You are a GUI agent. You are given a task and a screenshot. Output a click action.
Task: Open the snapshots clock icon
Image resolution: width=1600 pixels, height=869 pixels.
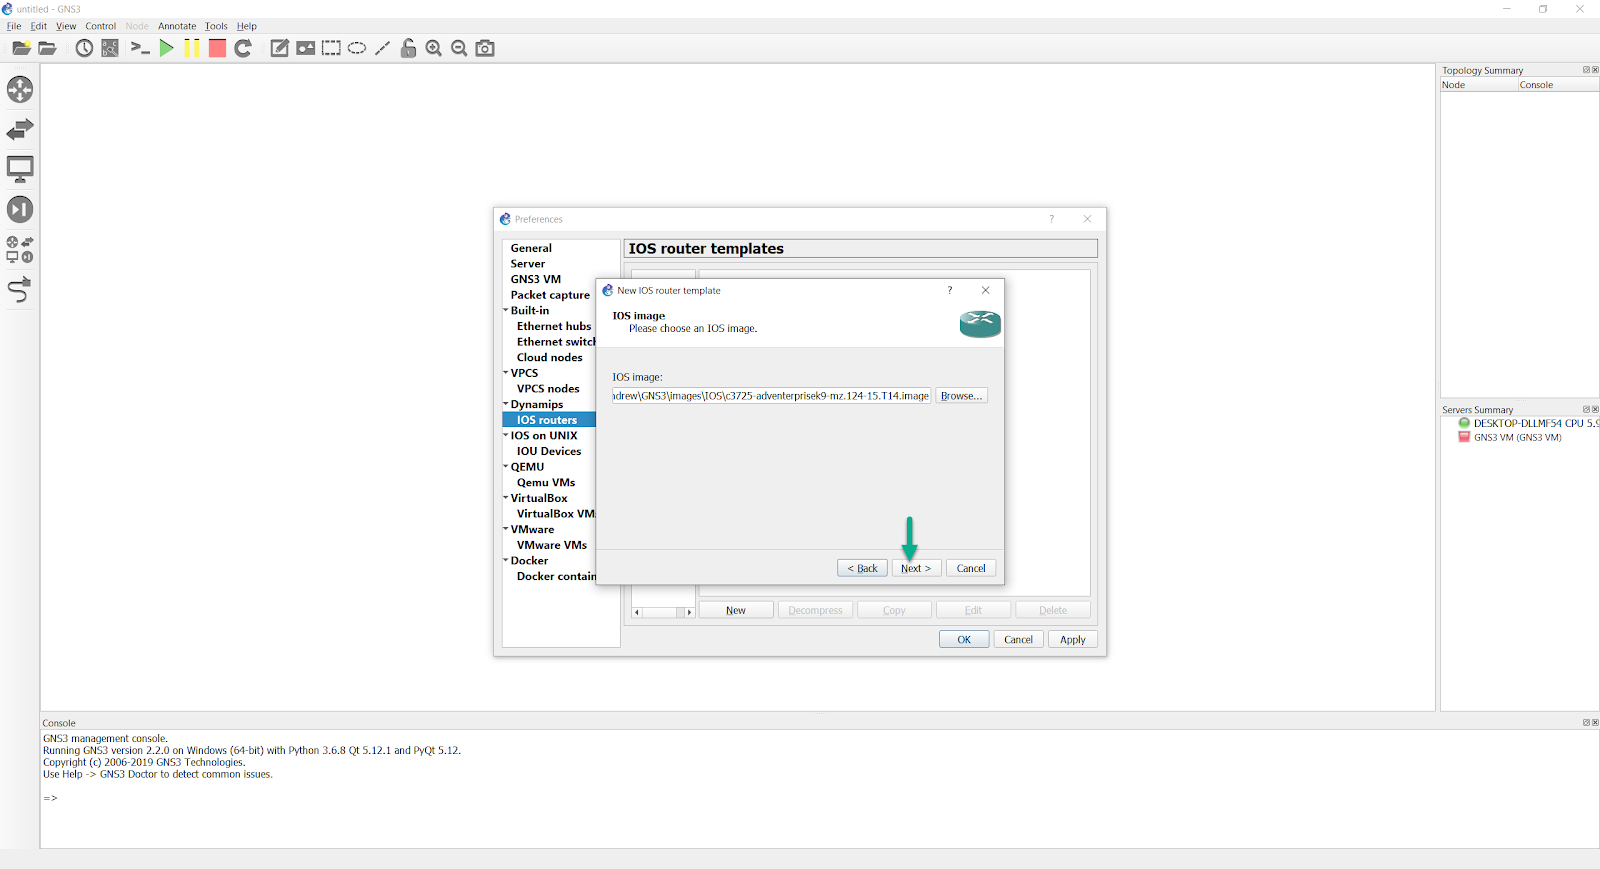coord(84,48)
